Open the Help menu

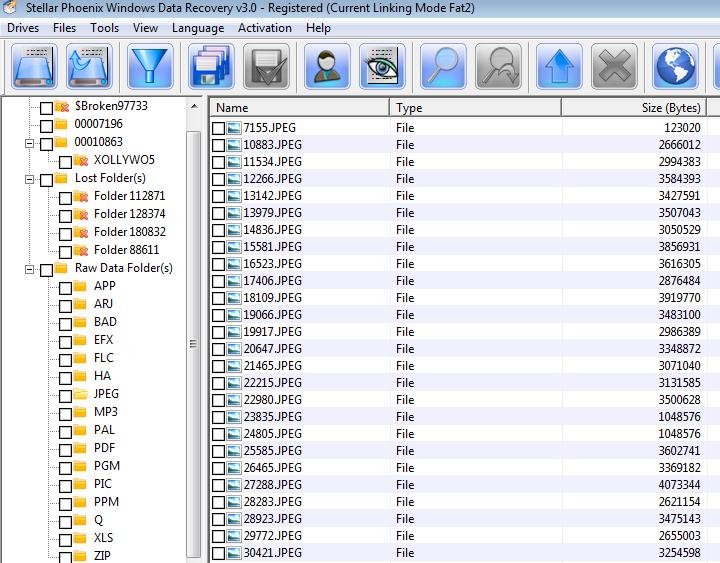pos(318,28)
